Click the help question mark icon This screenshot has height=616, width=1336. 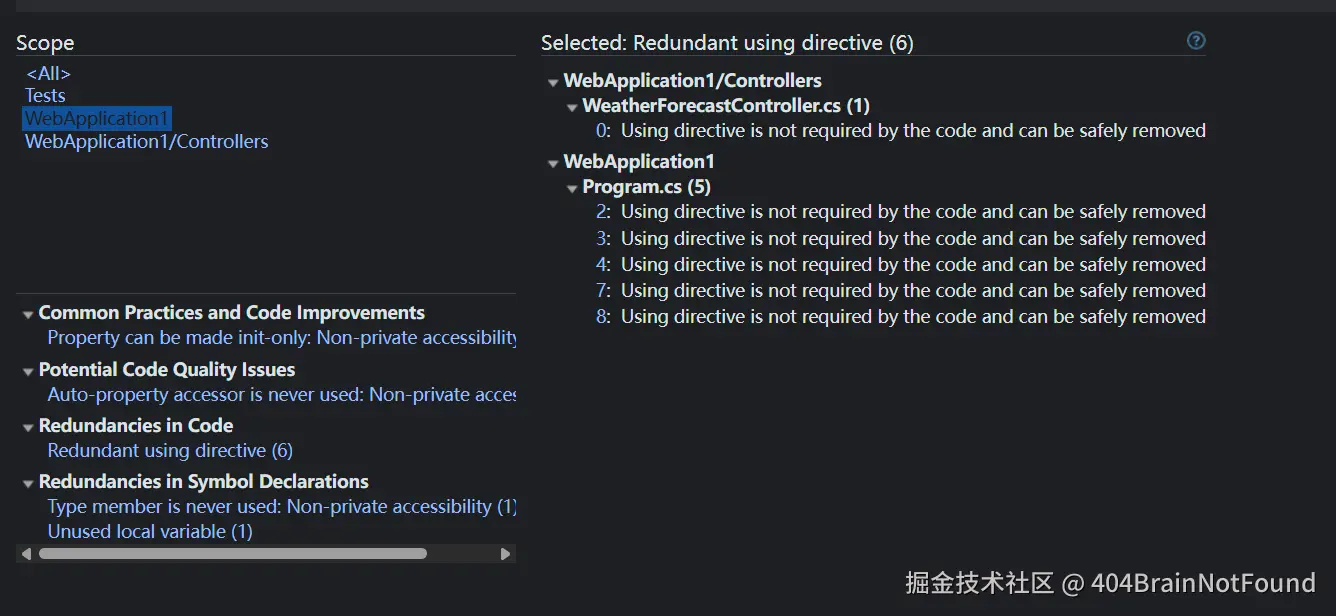[x=1195, y=41]
